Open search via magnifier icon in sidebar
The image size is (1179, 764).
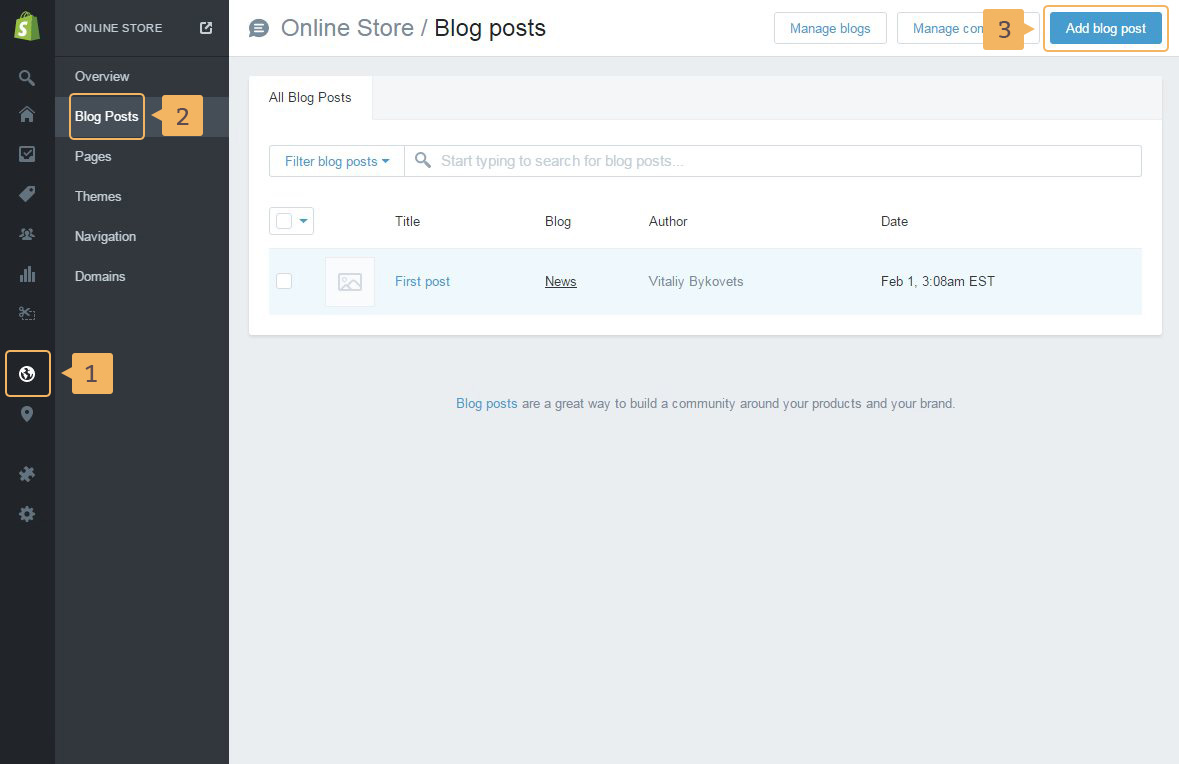27,77
